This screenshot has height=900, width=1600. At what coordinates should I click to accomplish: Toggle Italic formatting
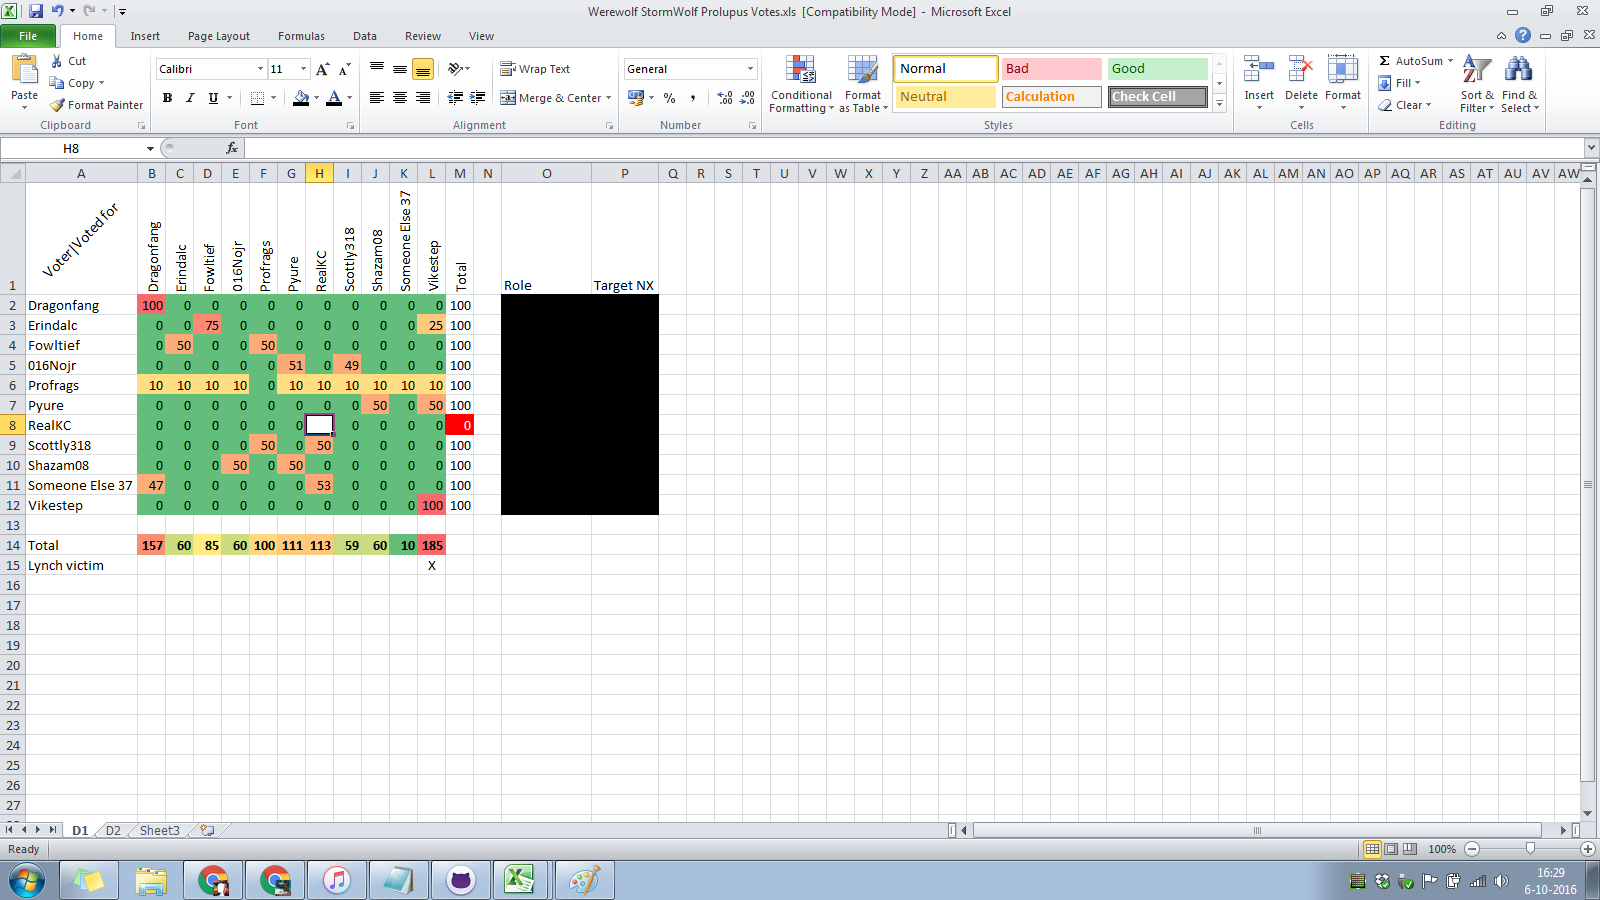pos(190,98)
